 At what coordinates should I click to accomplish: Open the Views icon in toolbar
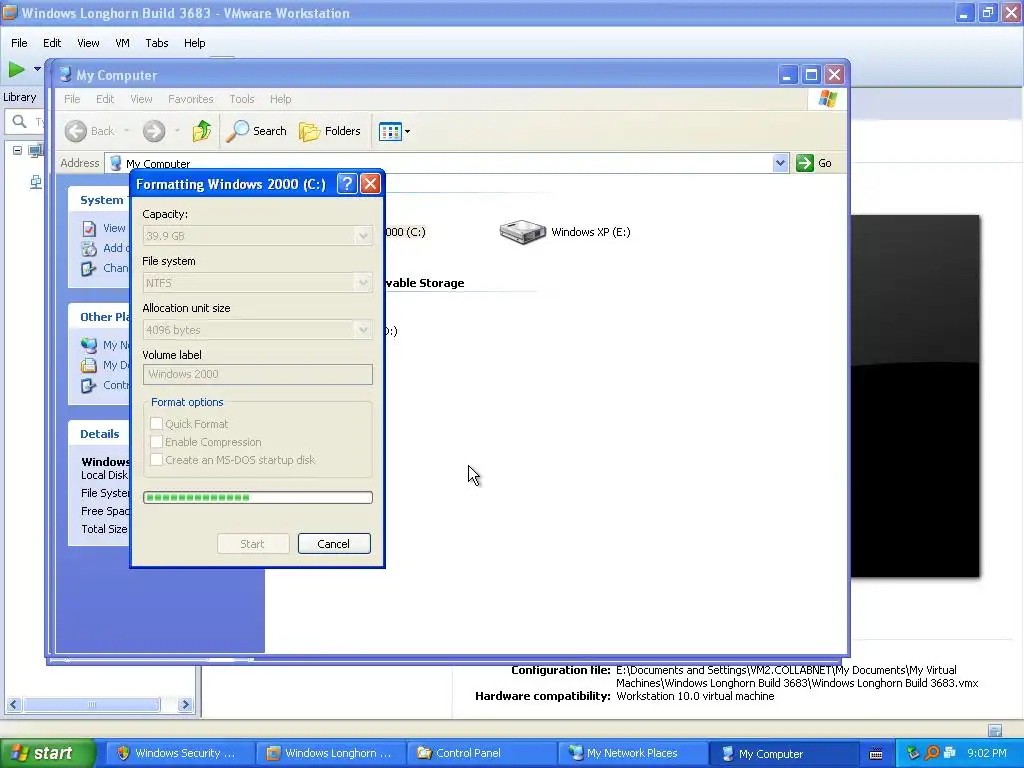point(390,131)
